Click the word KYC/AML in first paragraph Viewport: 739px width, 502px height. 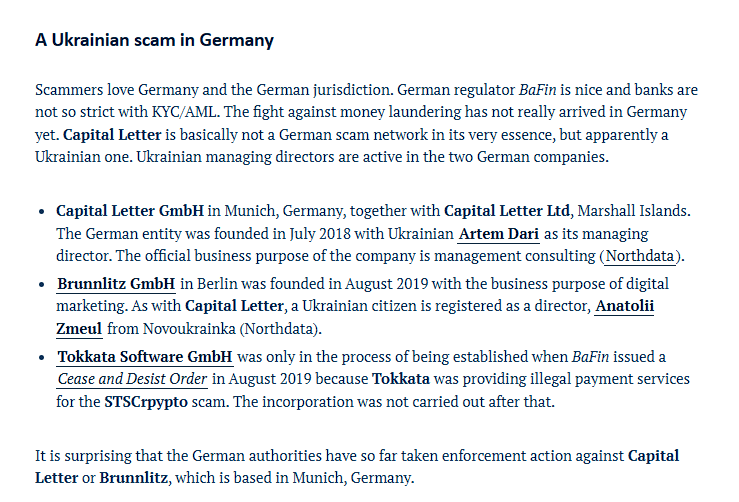tap(185, 112)
